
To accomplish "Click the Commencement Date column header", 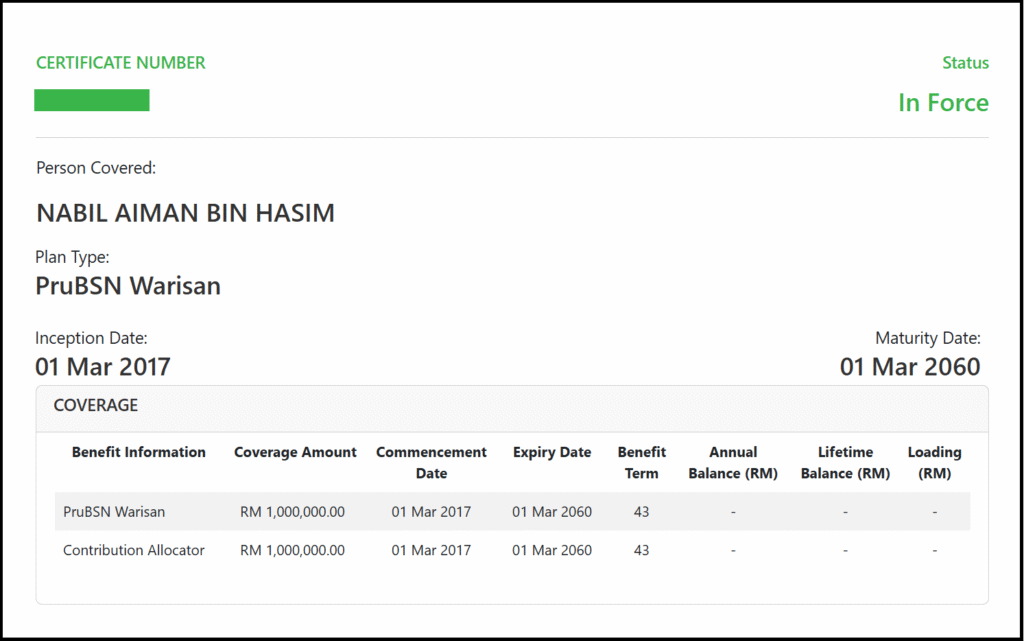I will coord(431,462).
